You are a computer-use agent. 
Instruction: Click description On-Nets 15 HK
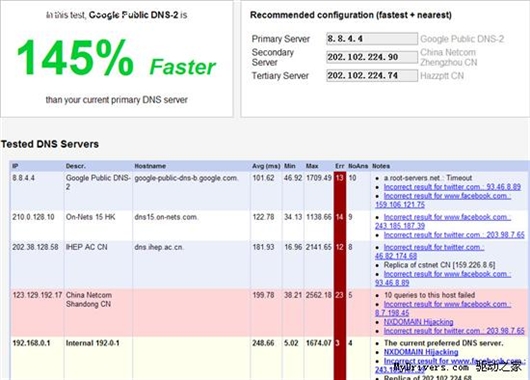point(90,217)
